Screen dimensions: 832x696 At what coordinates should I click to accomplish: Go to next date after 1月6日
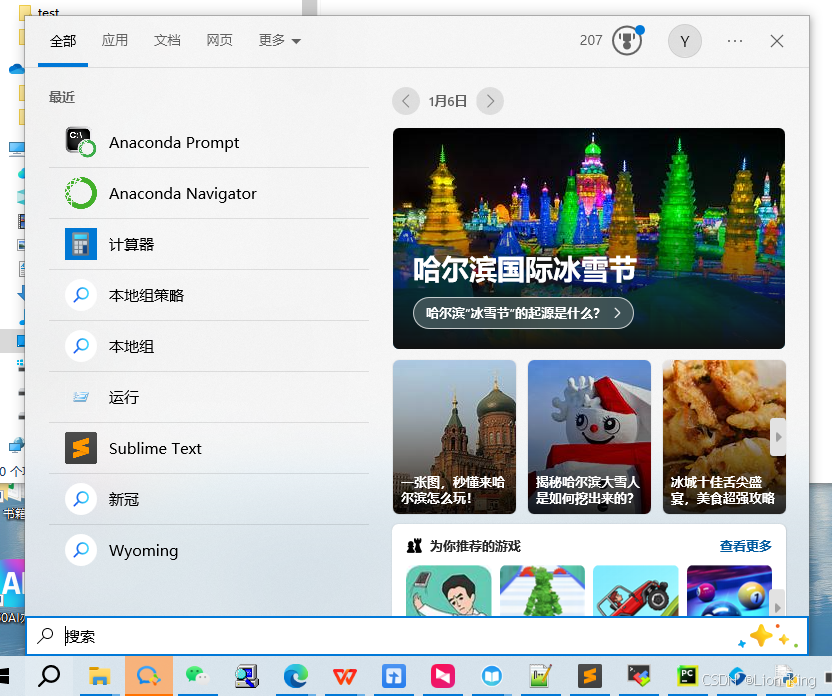click(489, 101)
